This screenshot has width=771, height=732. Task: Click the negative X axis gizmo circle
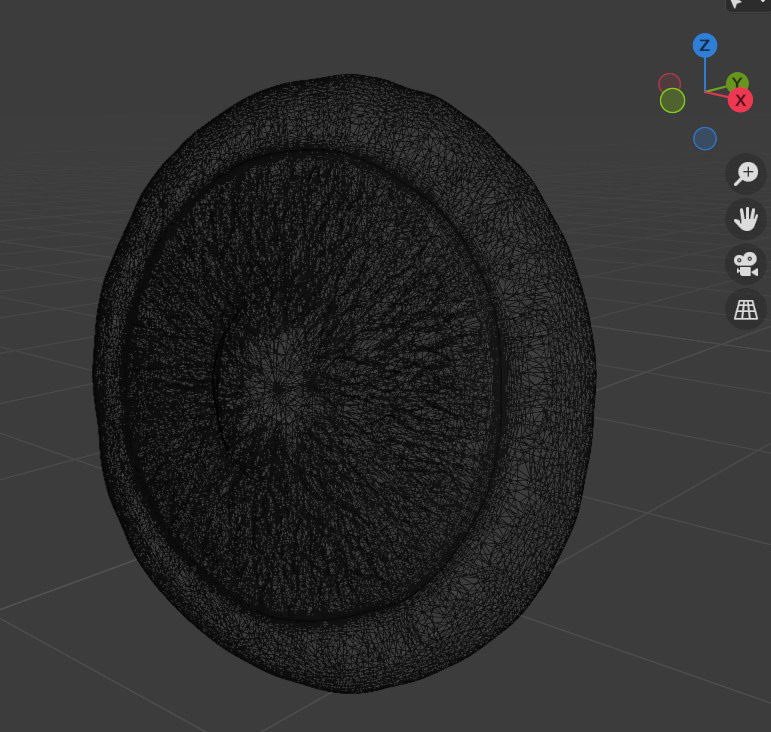click(x=669, y=84)
